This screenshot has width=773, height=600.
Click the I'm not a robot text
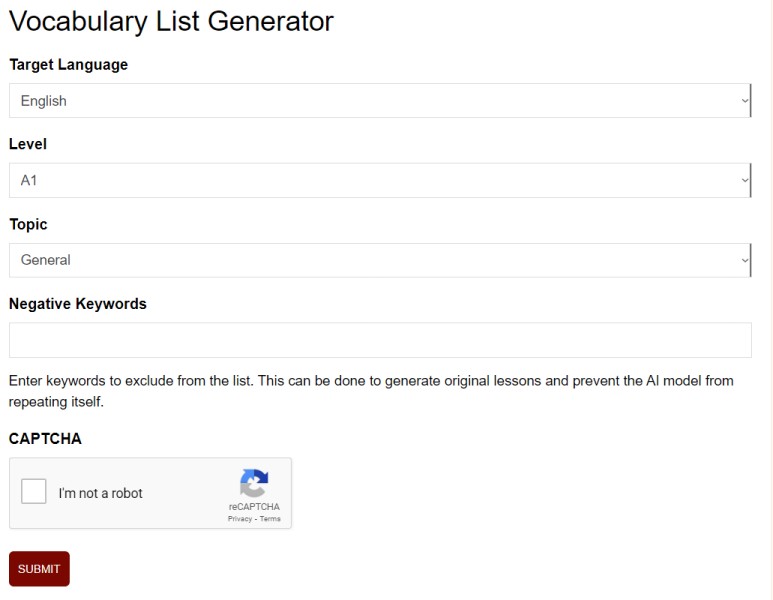(x=101, y=493)
